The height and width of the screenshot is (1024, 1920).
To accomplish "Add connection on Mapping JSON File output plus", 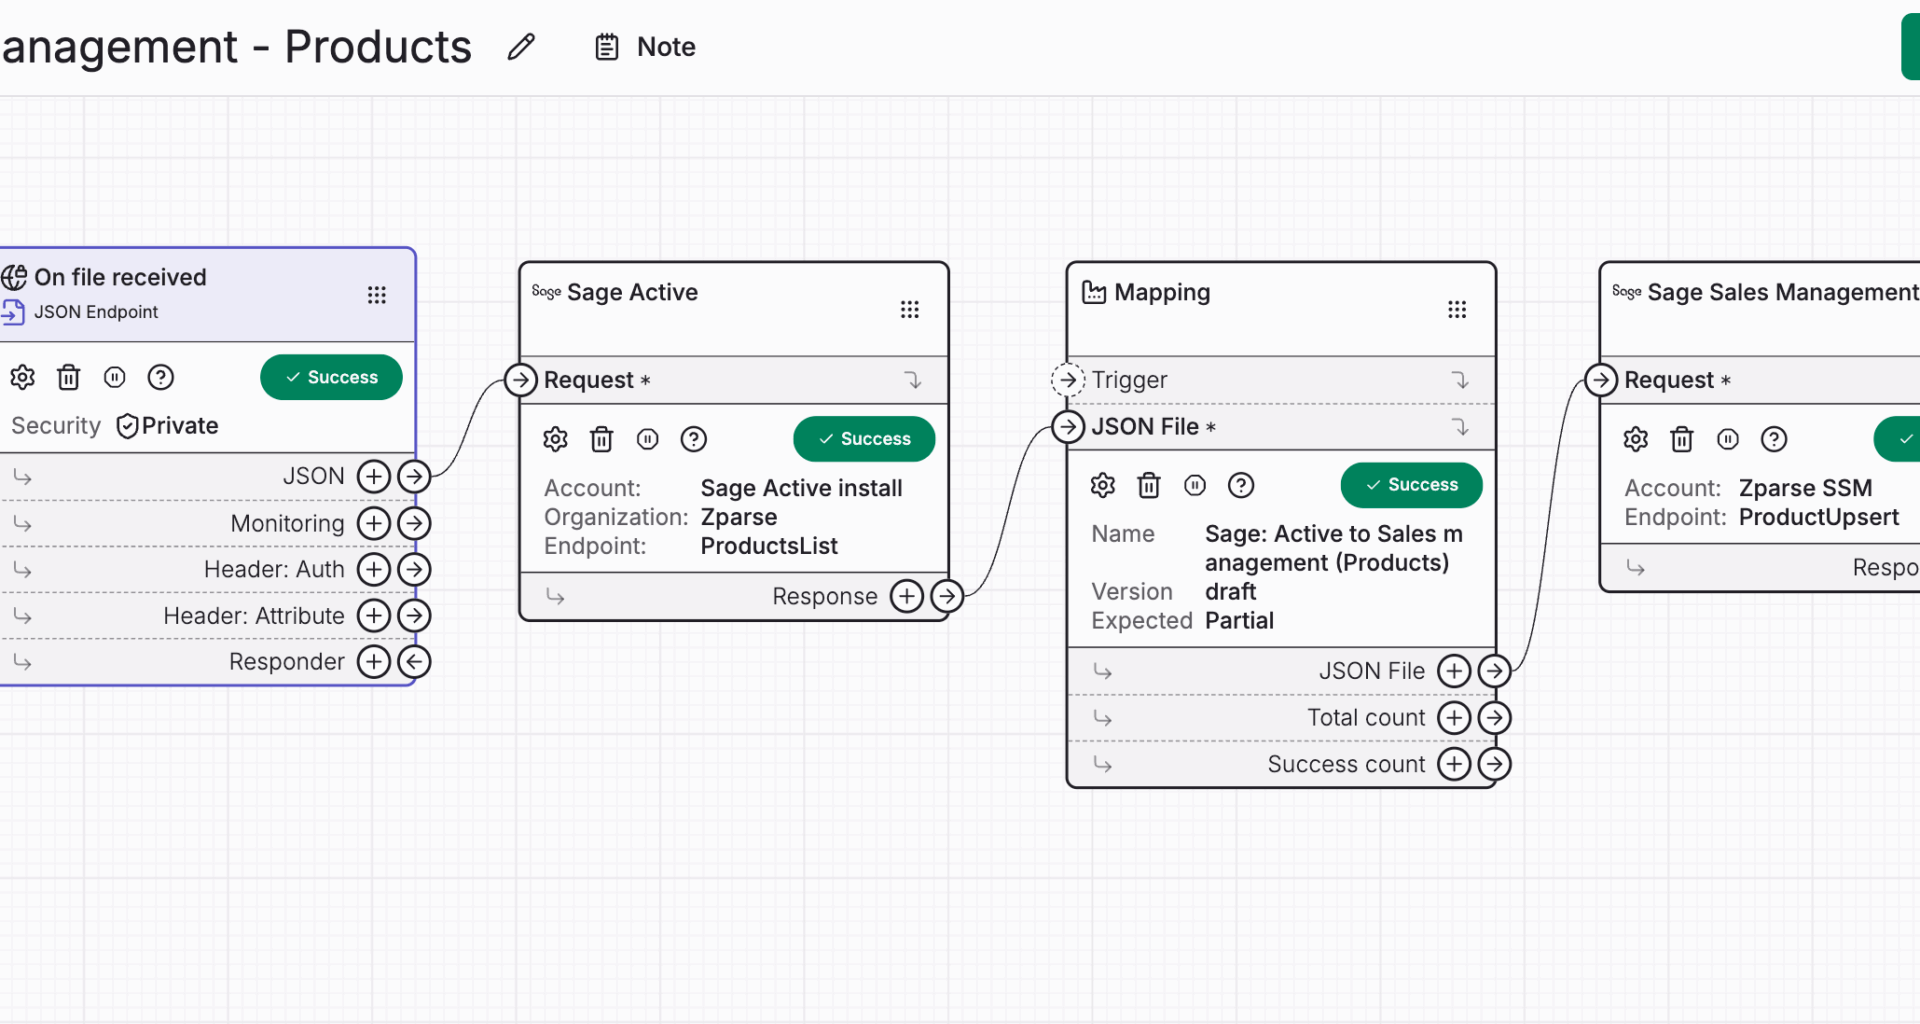I will click(1454, 671).
